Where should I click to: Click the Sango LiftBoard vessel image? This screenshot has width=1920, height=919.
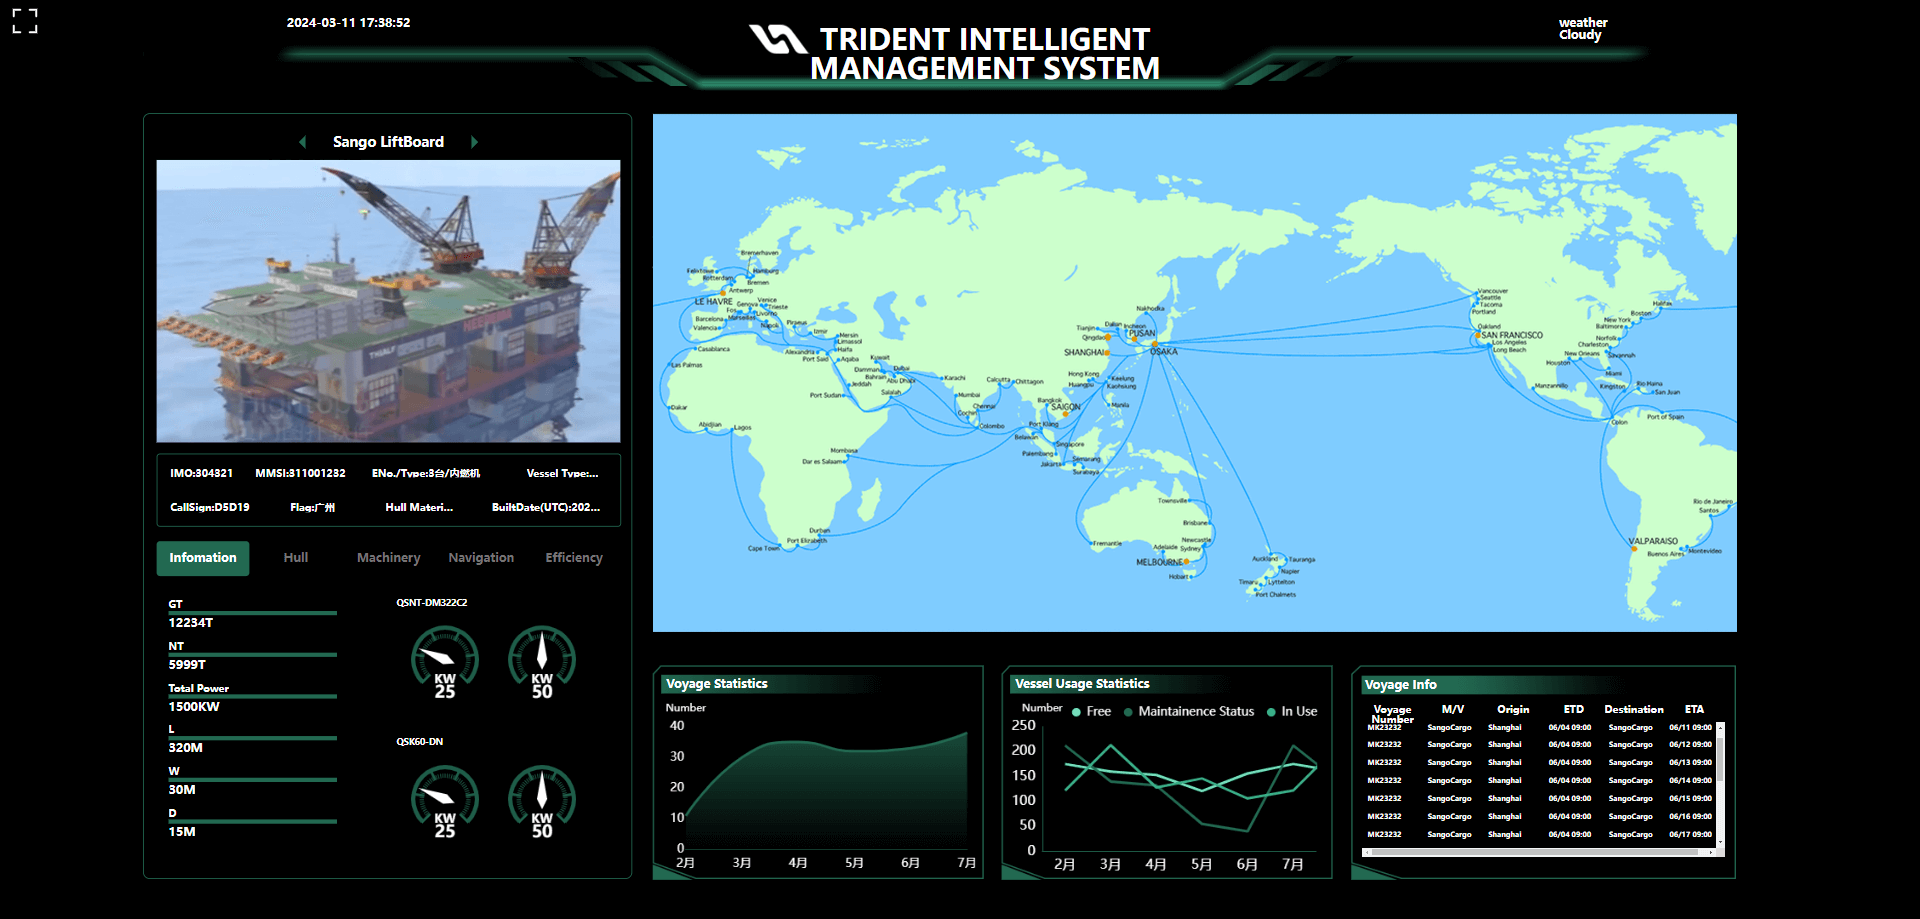pos(388,301)
